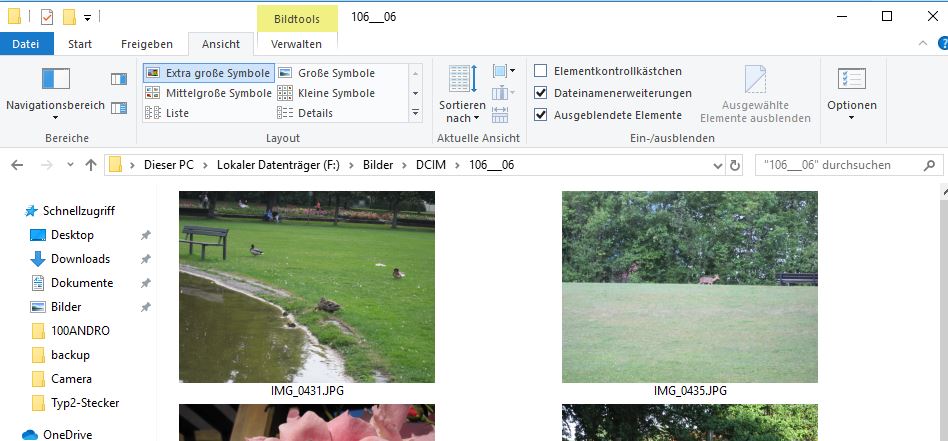This screenshot has height=441, width=948.
Task: Enable Elementkontrollkästchen checkbox
Action: point(541,71)
